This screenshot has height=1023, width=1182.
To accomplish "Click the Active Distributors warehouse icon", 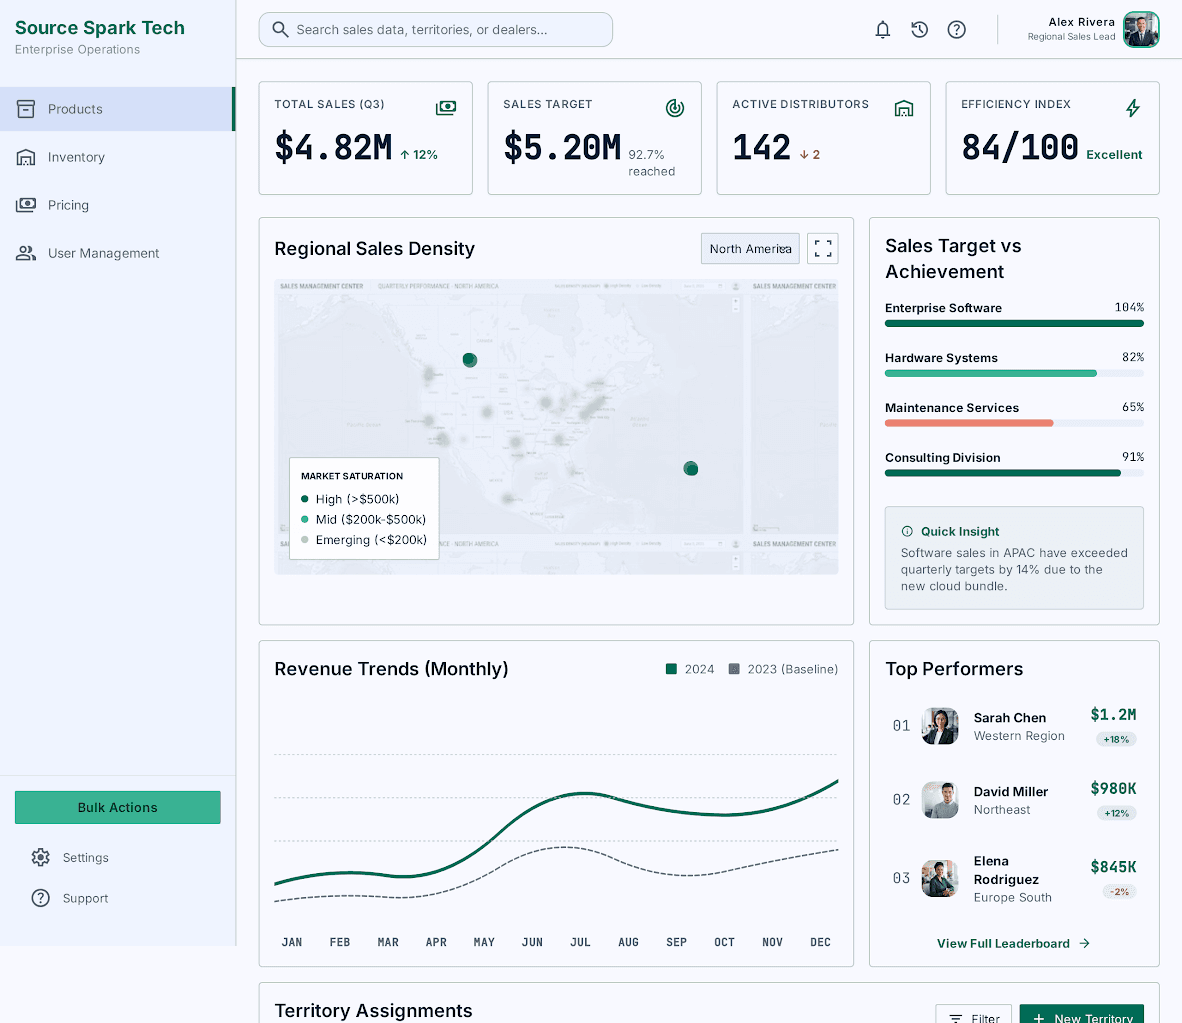I will coord(904,109).
